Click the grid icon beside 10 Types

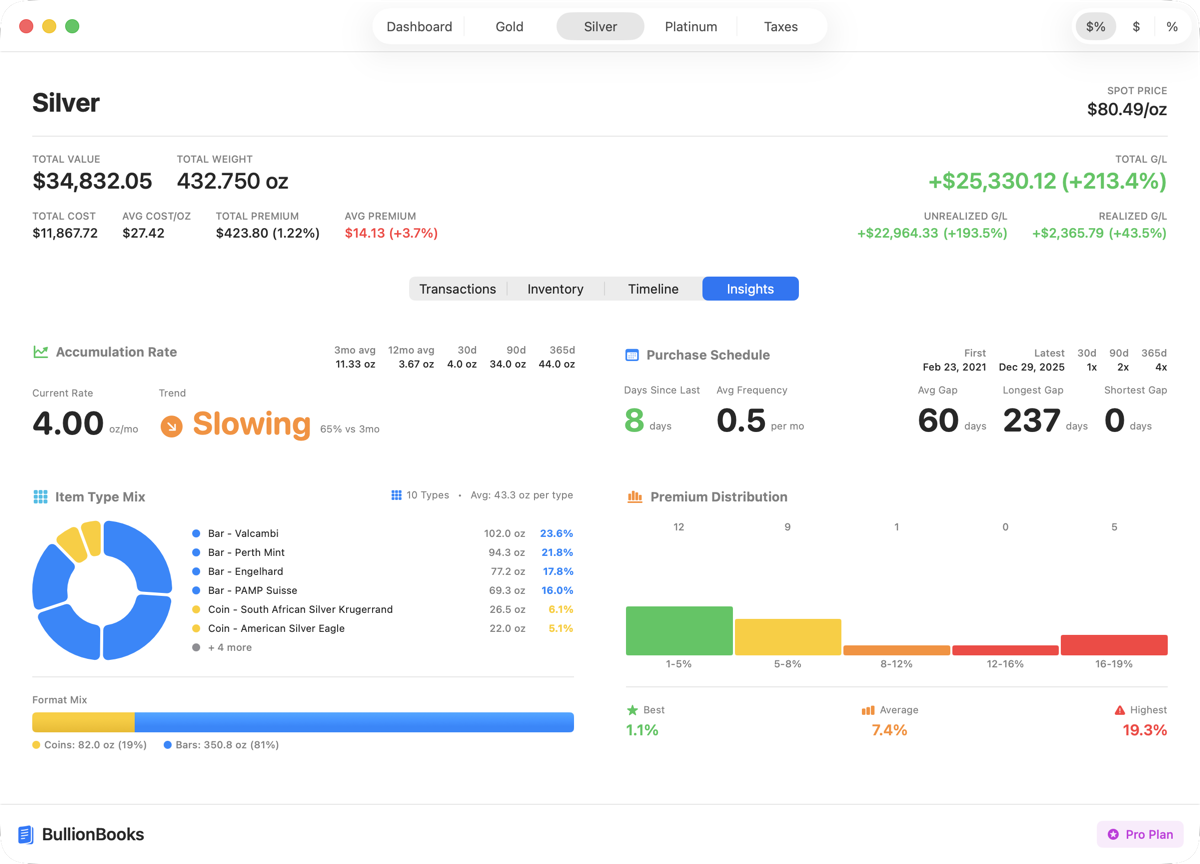point(396,495)
